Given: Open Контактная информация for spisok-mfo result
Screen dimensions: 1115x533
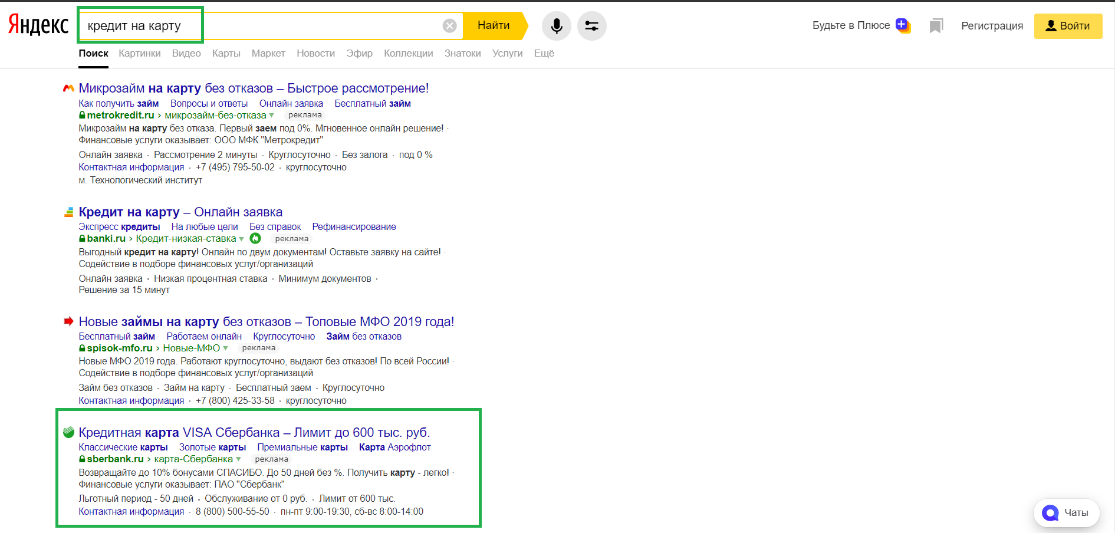Looking at the screenshot, I should [131, 401].
